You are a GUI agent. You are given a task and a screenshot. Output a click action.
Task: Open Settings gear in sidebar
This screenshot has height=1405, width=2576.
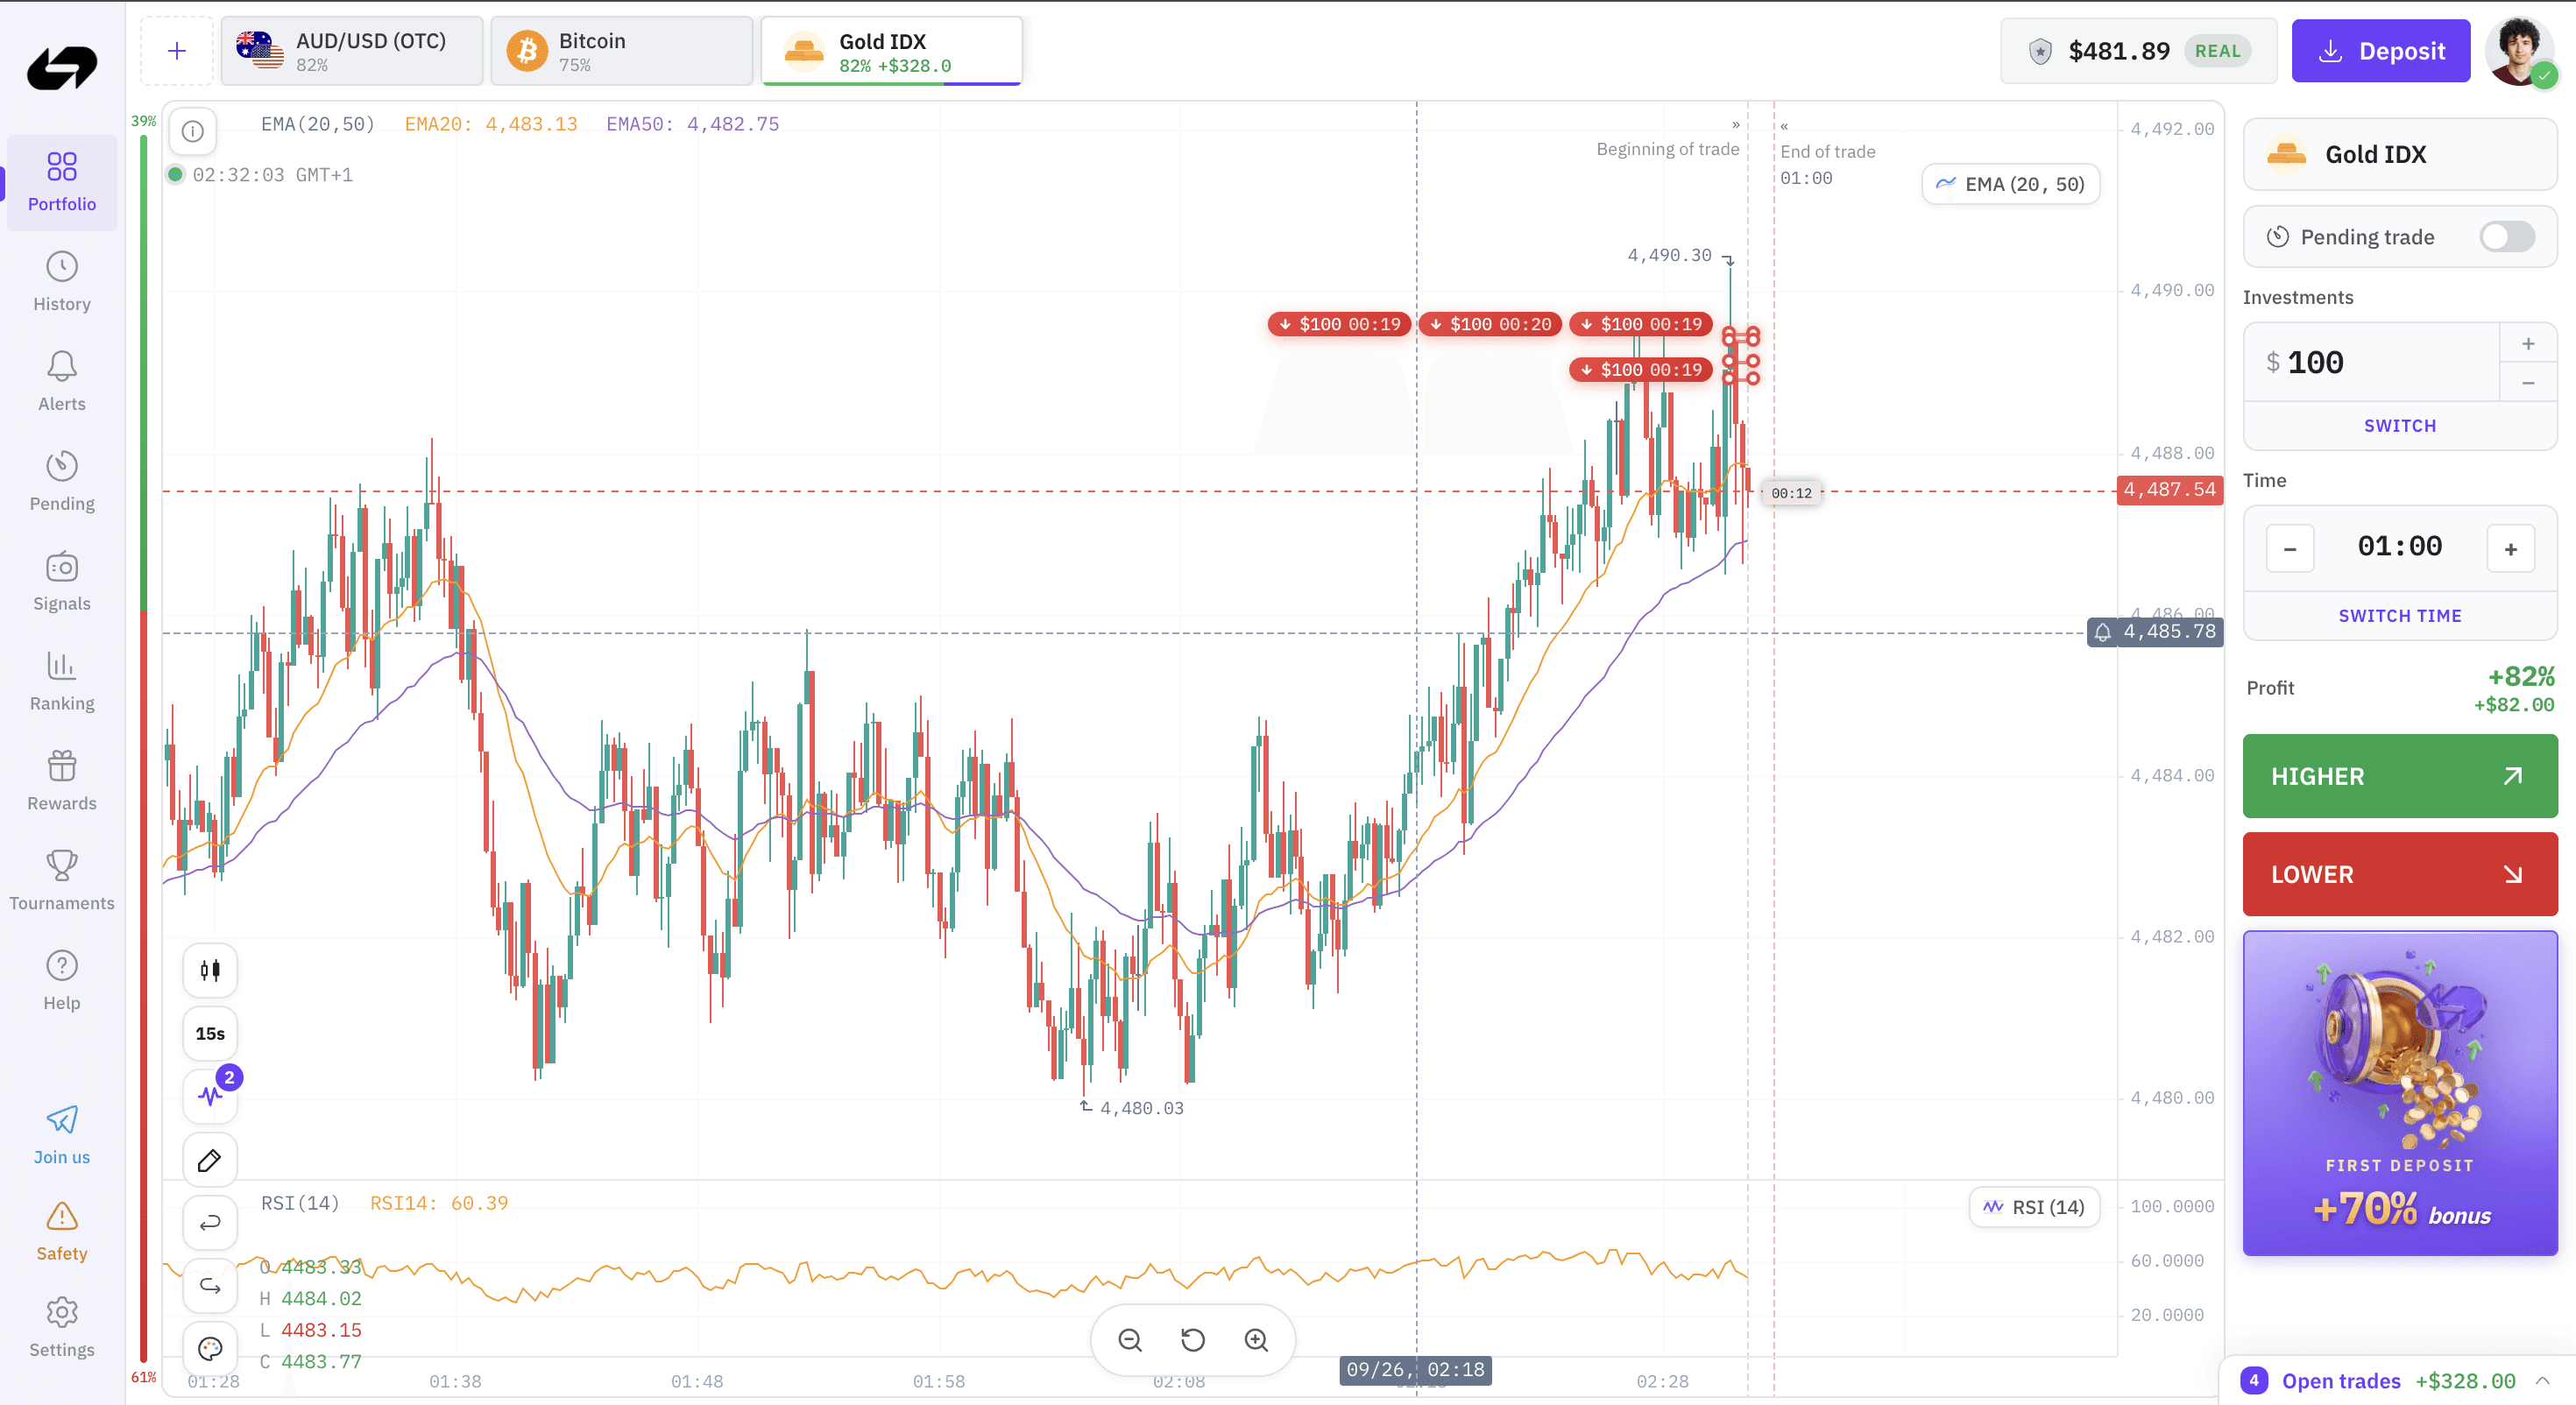coord(62,1328)
